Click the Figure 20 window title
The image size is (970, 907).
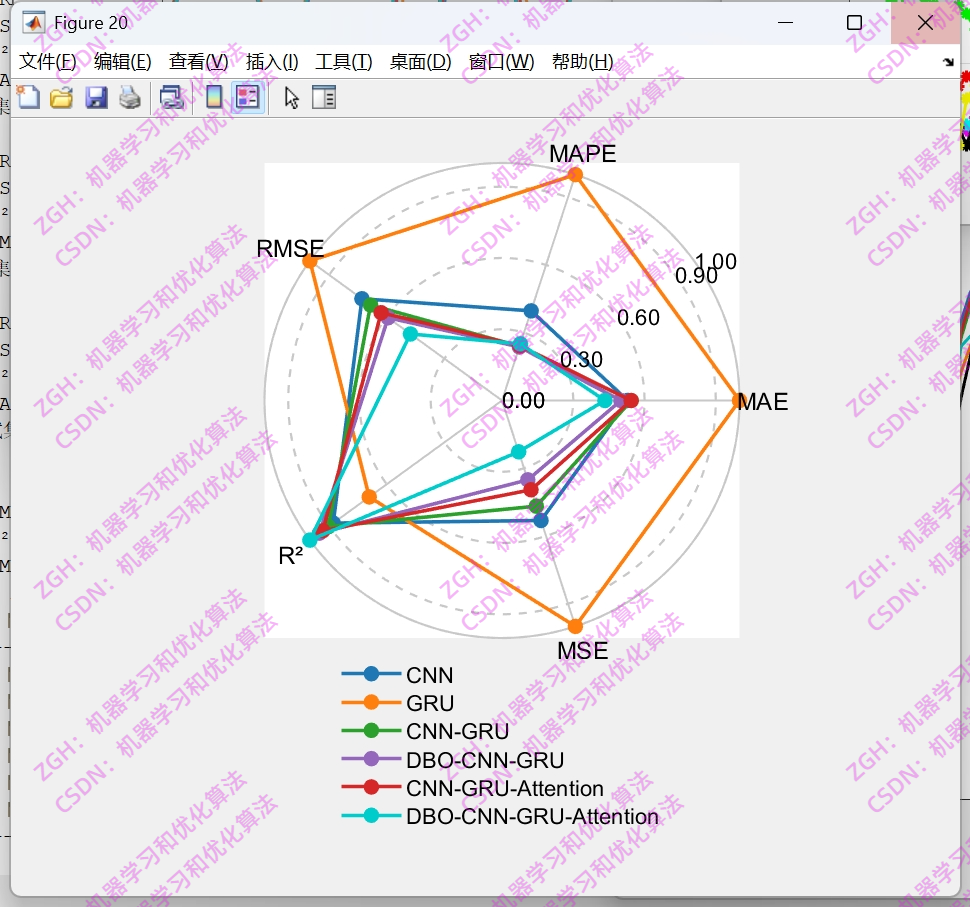coord(91,23)
